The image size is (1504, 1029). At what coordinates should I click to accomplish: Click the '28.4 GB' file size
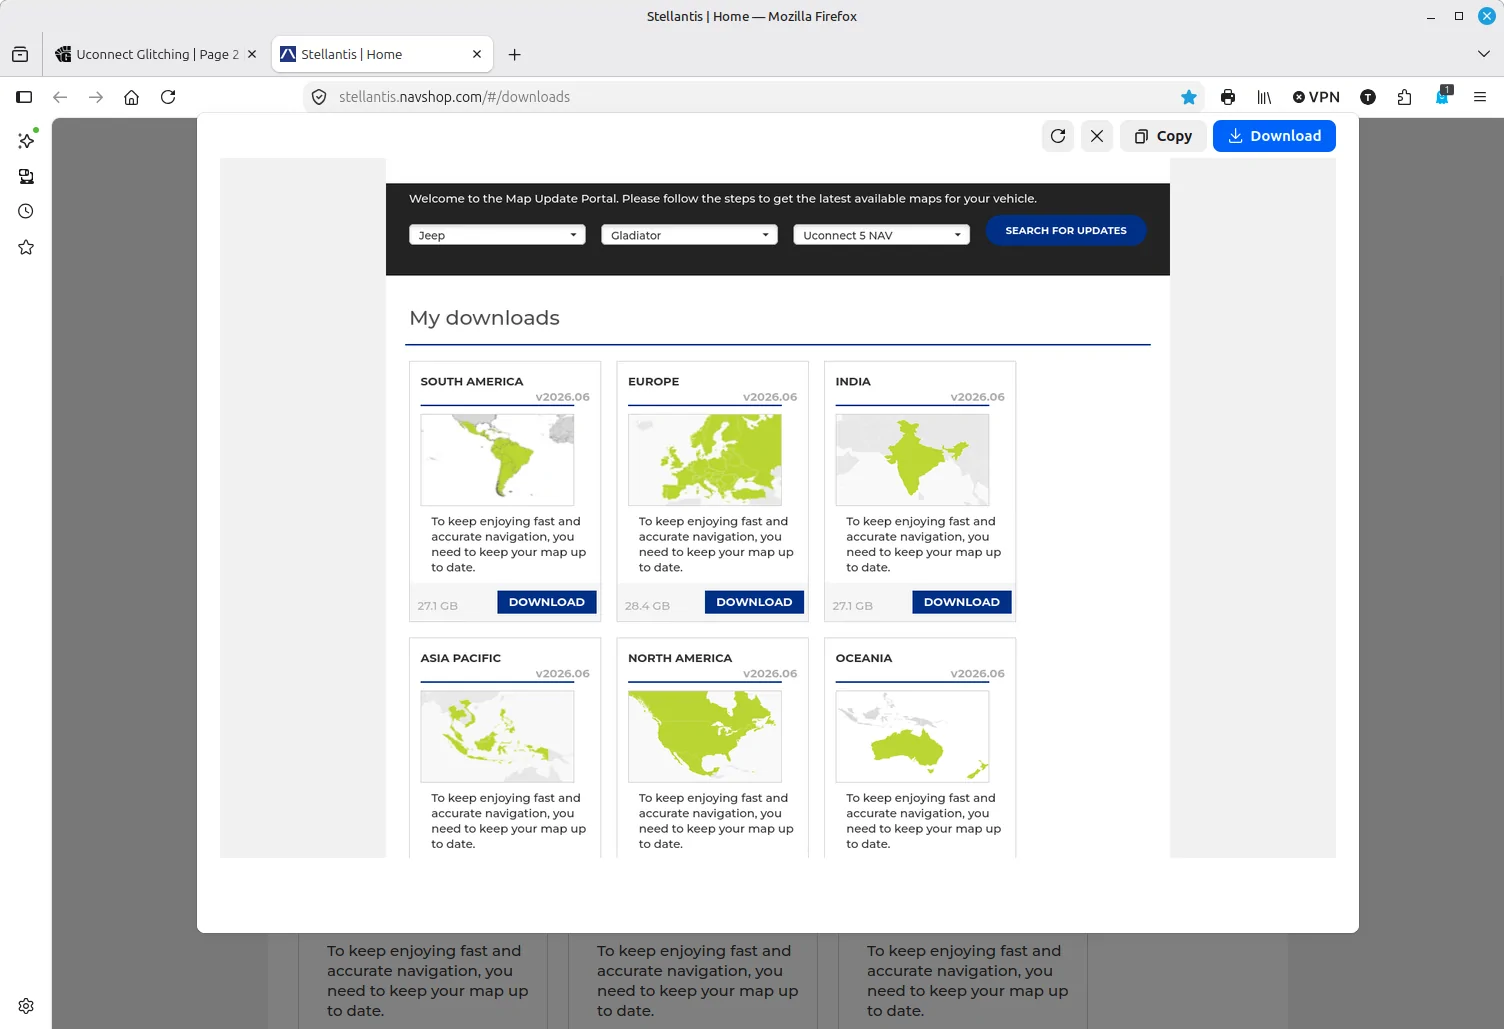point(648,606)
